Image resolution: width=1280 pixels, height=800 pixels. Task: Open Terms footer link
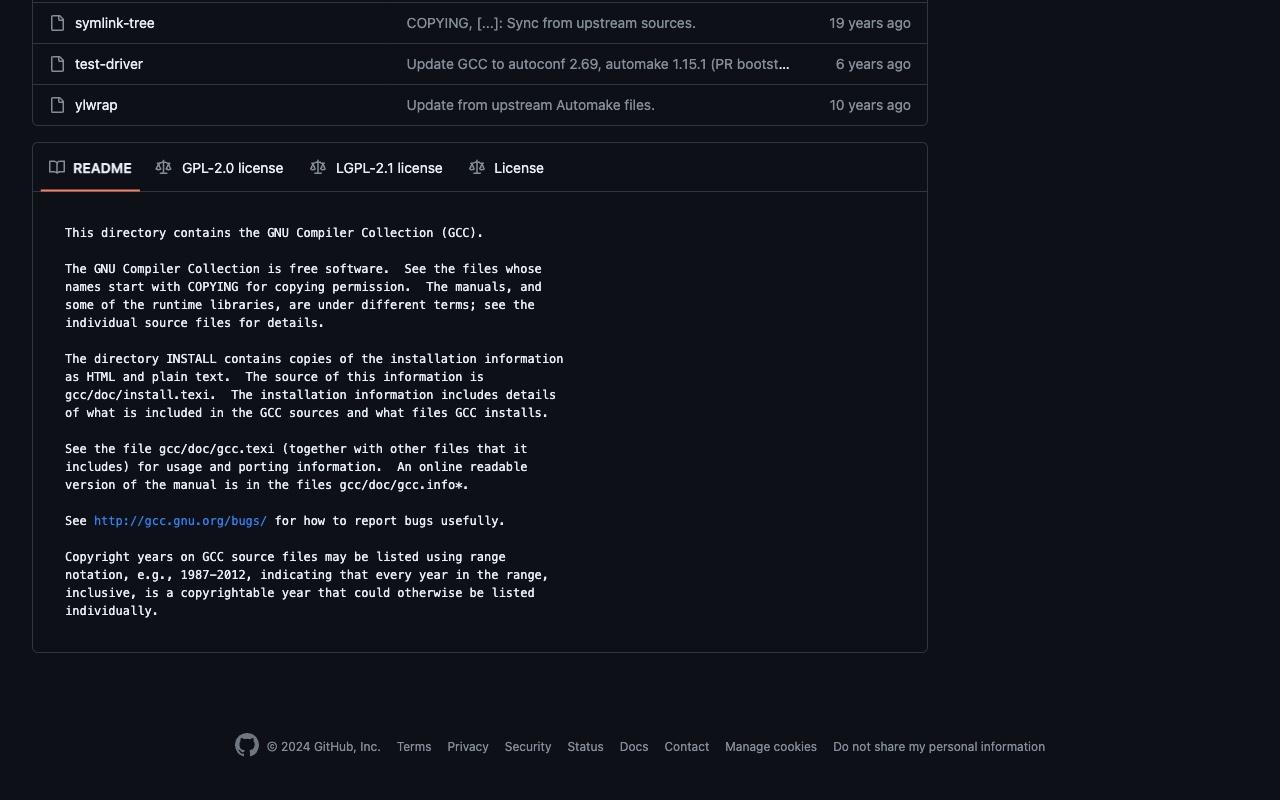(x=414, y=747)
